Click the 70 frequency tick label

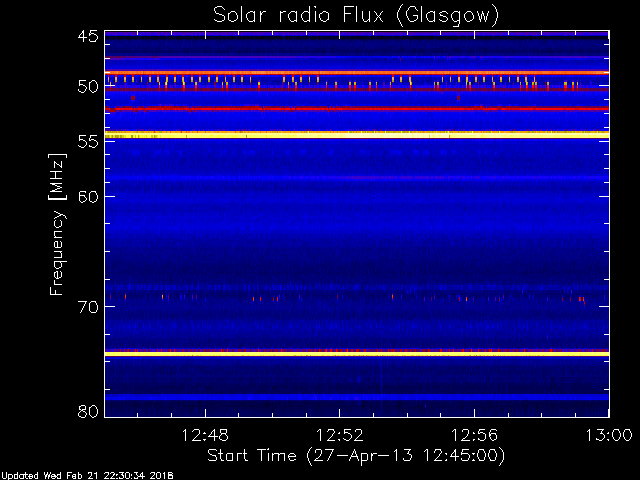pyautogui.click(x=88, y=307)
